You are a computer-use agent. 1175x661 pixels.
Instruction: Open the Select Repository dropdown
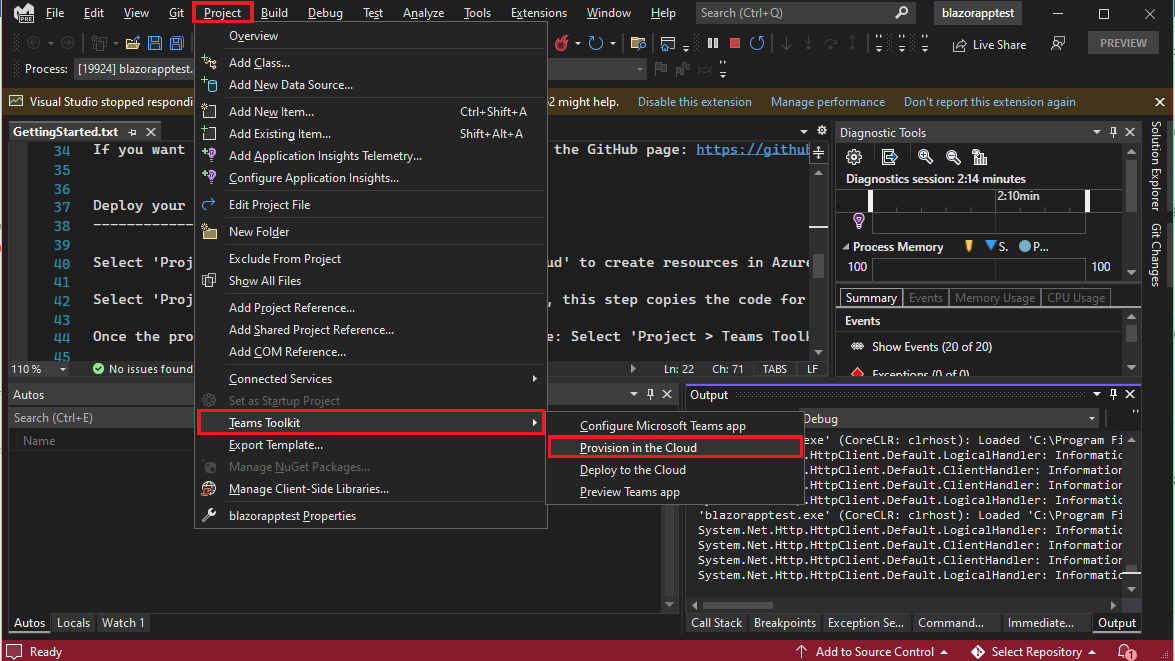pyautogui.click(x=1092, y=652)
